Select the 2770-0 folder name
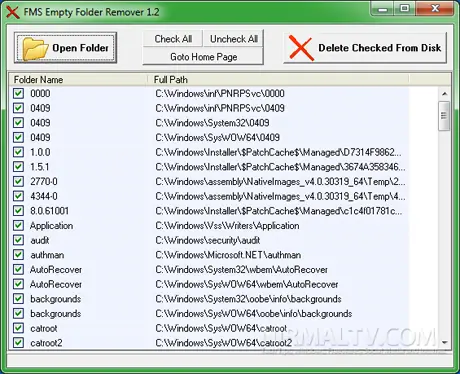The height and width of the screenshot is (374, 460). click(x=44, y=181)
